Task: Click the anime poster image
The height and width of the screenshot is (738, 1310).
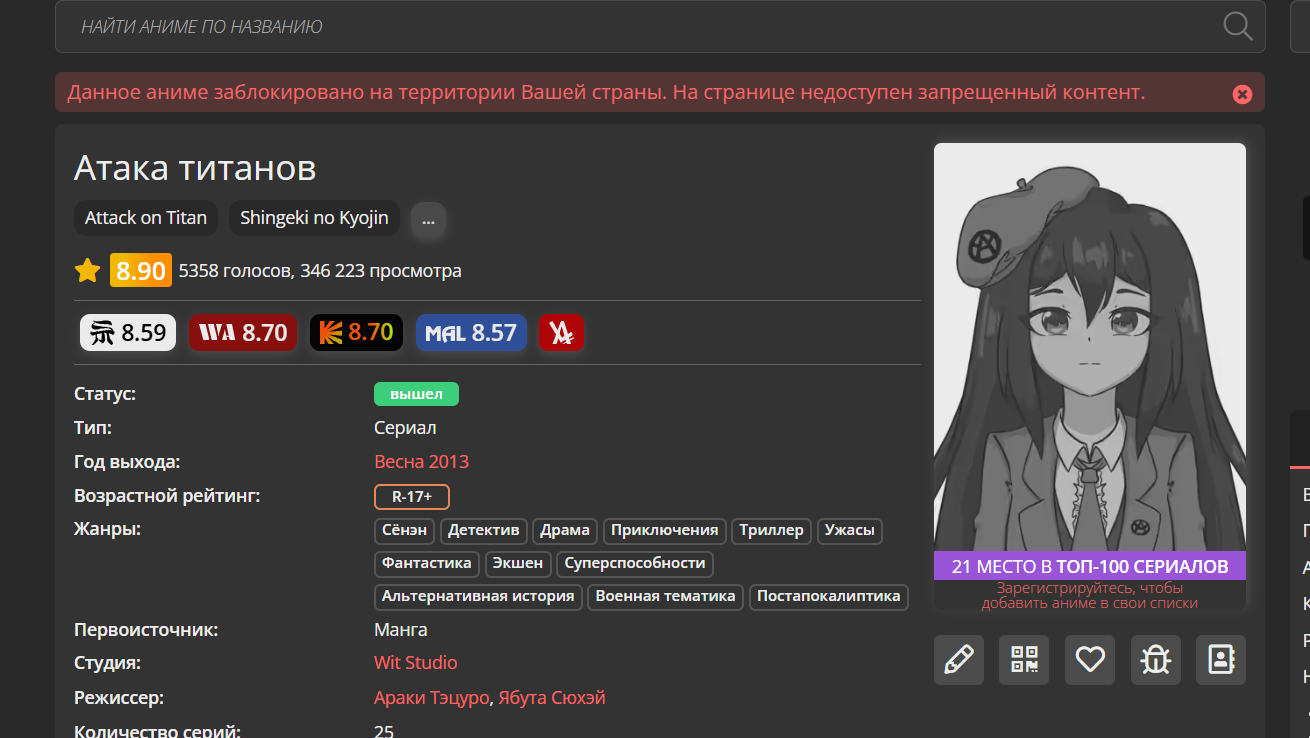Action: (x=1090, y=347)
